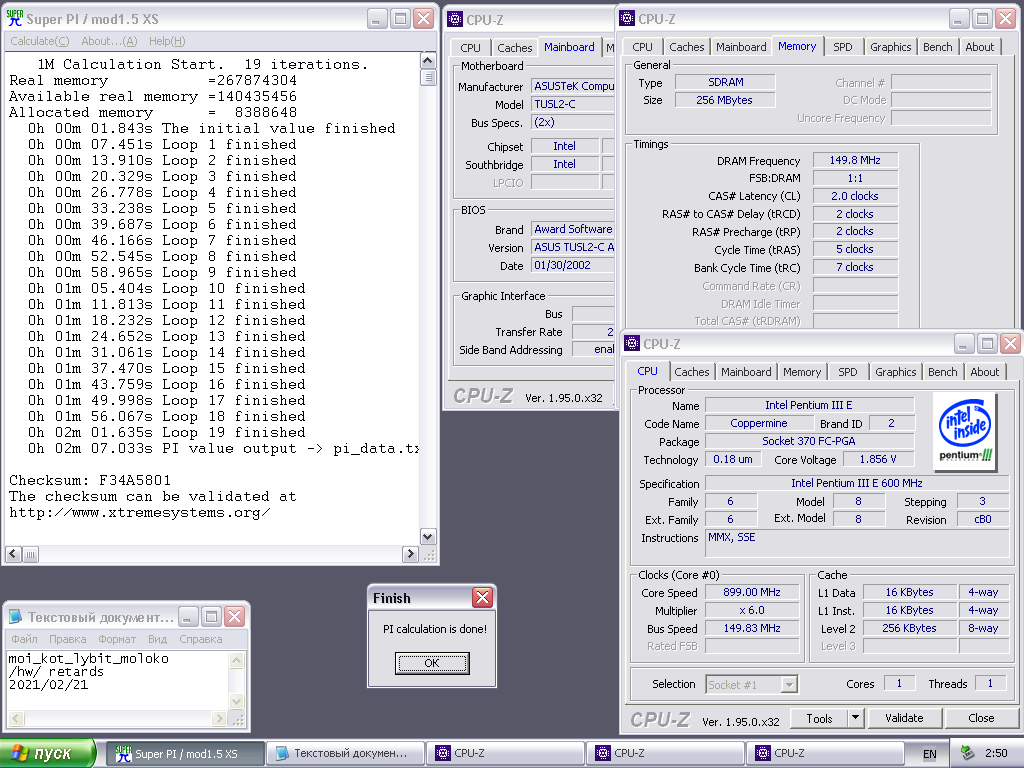Click the Bus Speed 149.83 MHz field
The image size is (1024, 768).
pyautogui.click(x=752, y=628)
